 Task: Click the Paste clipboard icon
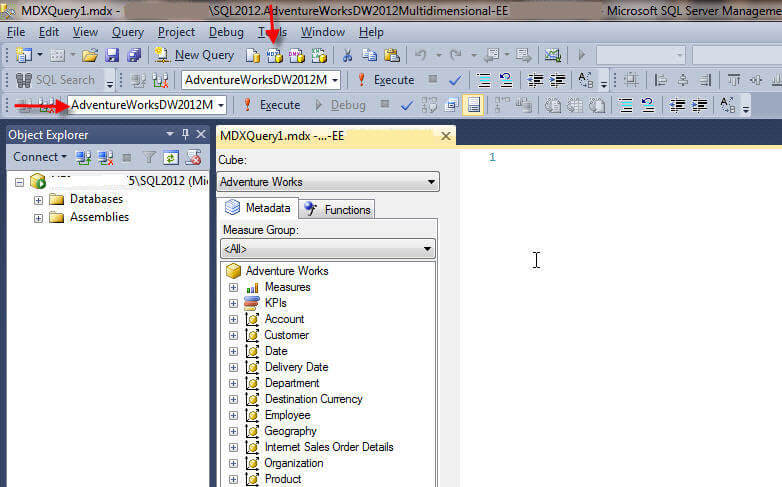392,55
